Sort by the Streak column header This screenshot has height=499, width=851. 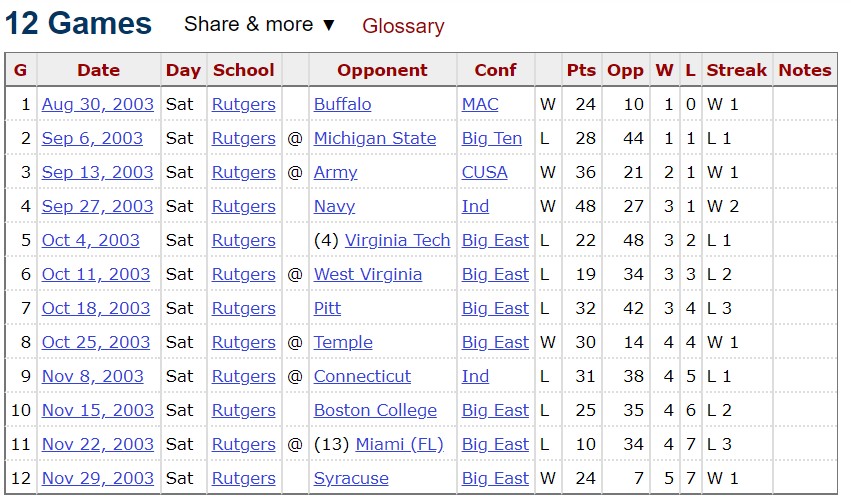(x=736, y=70)
